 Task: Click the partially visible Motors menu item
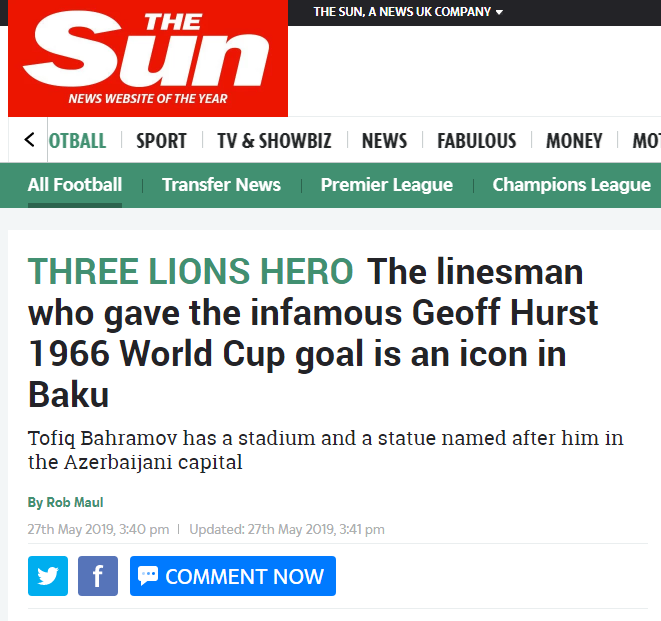pyautogui.click(x=646, y=141)
